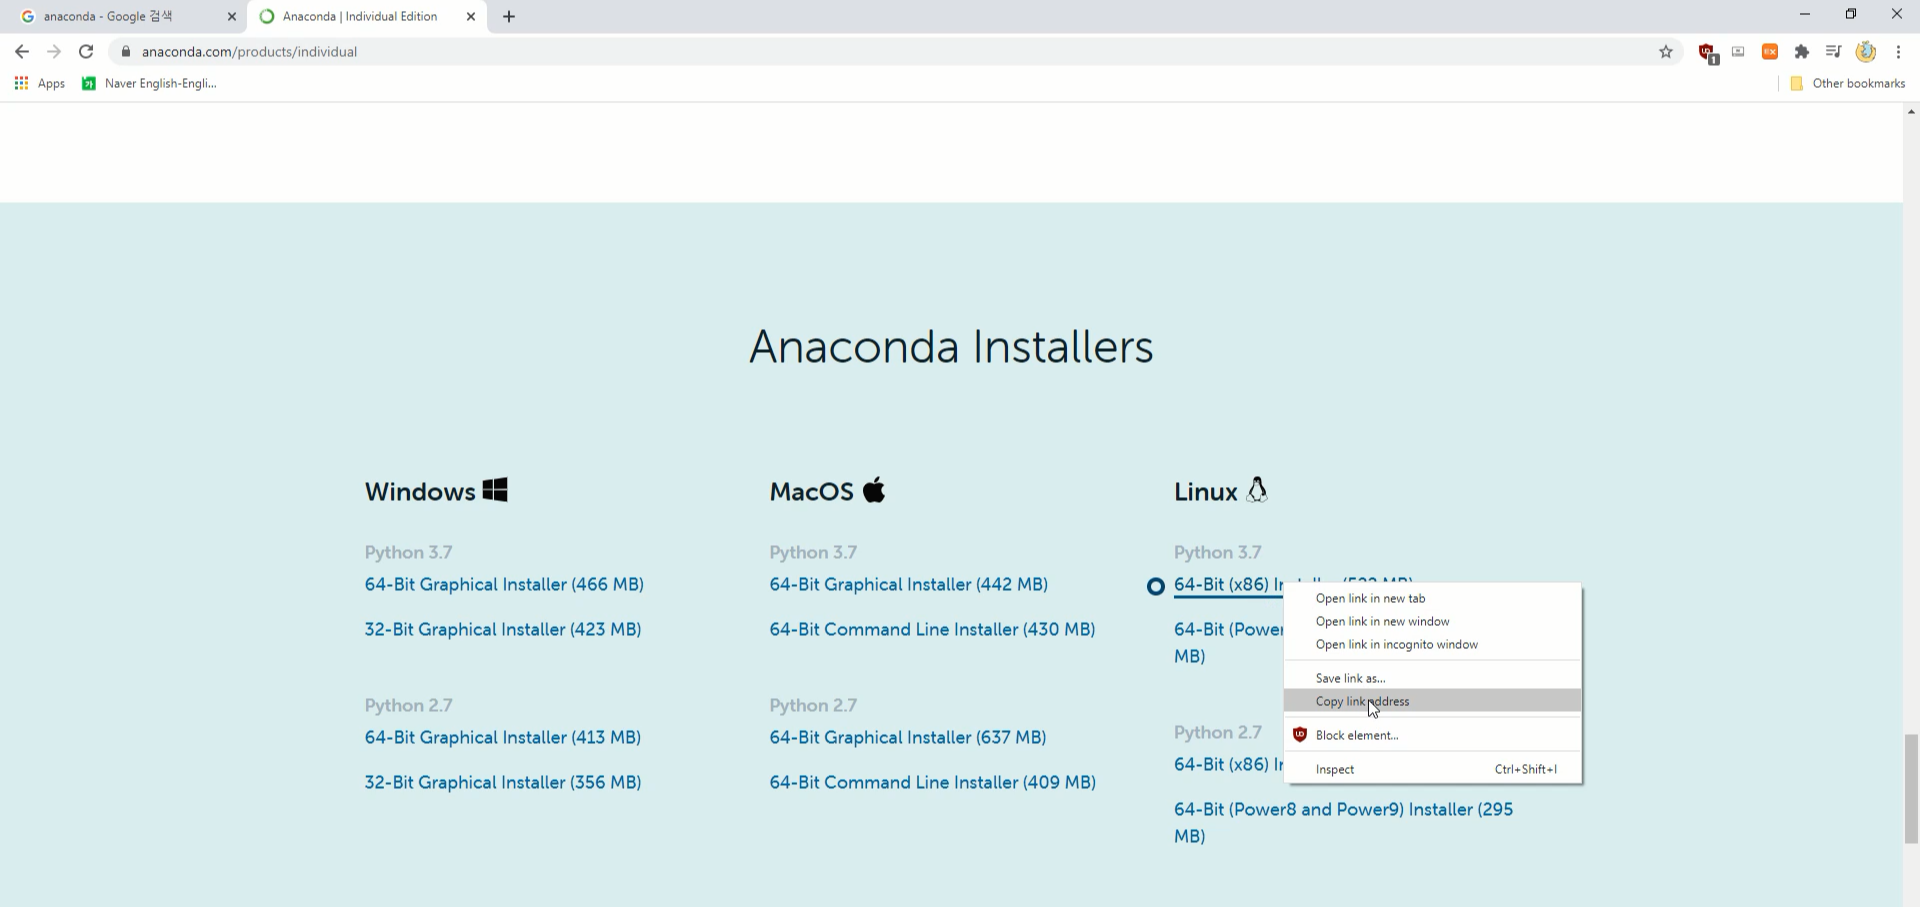Bookmark this page with the star icon
Image resolution: width=1920 pixels, height=907 pixels.
(x=1666, y=52)
